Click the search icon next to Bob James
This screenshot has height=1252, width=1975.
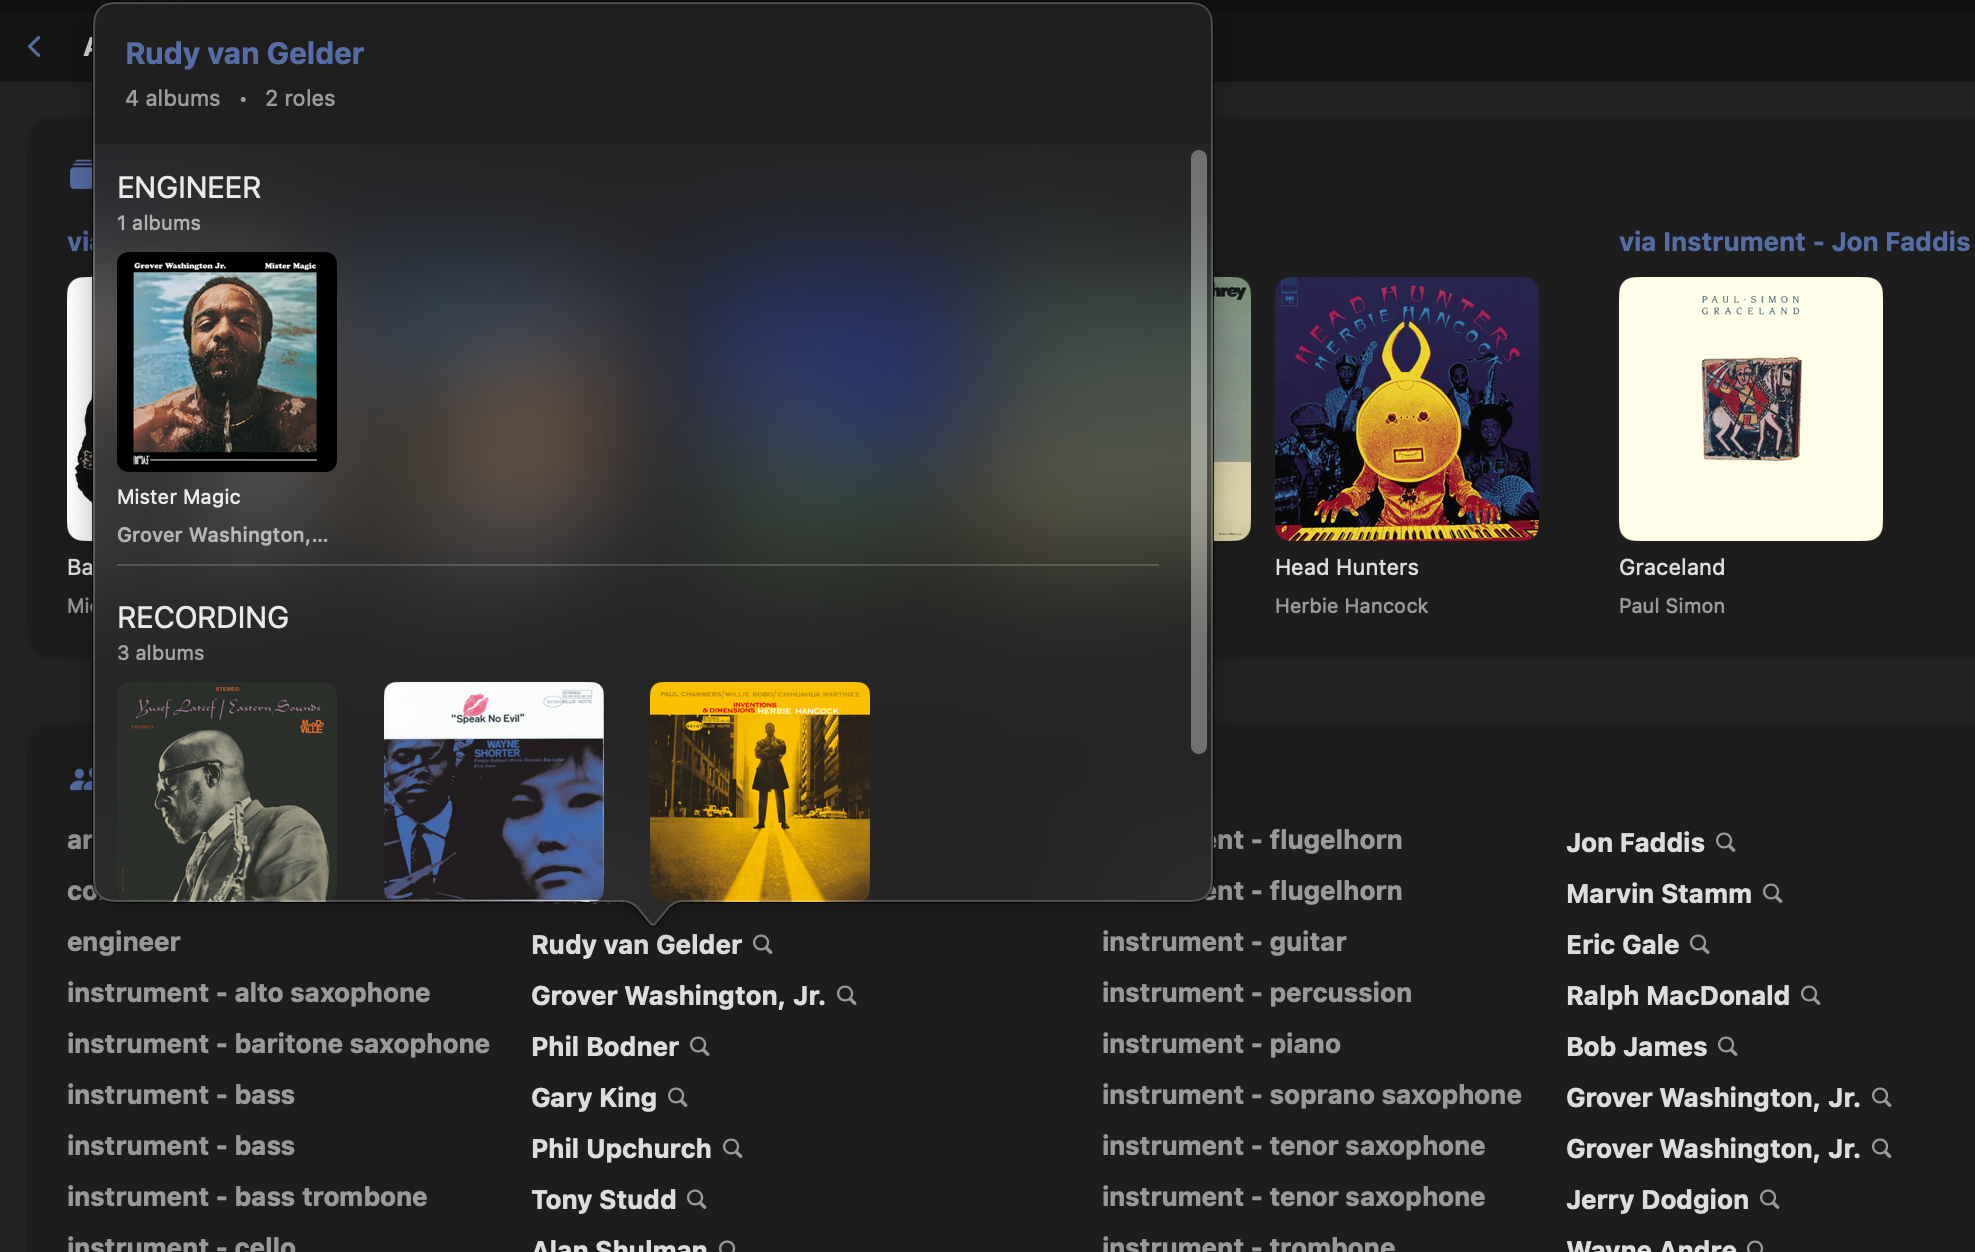(1728, 1046)
